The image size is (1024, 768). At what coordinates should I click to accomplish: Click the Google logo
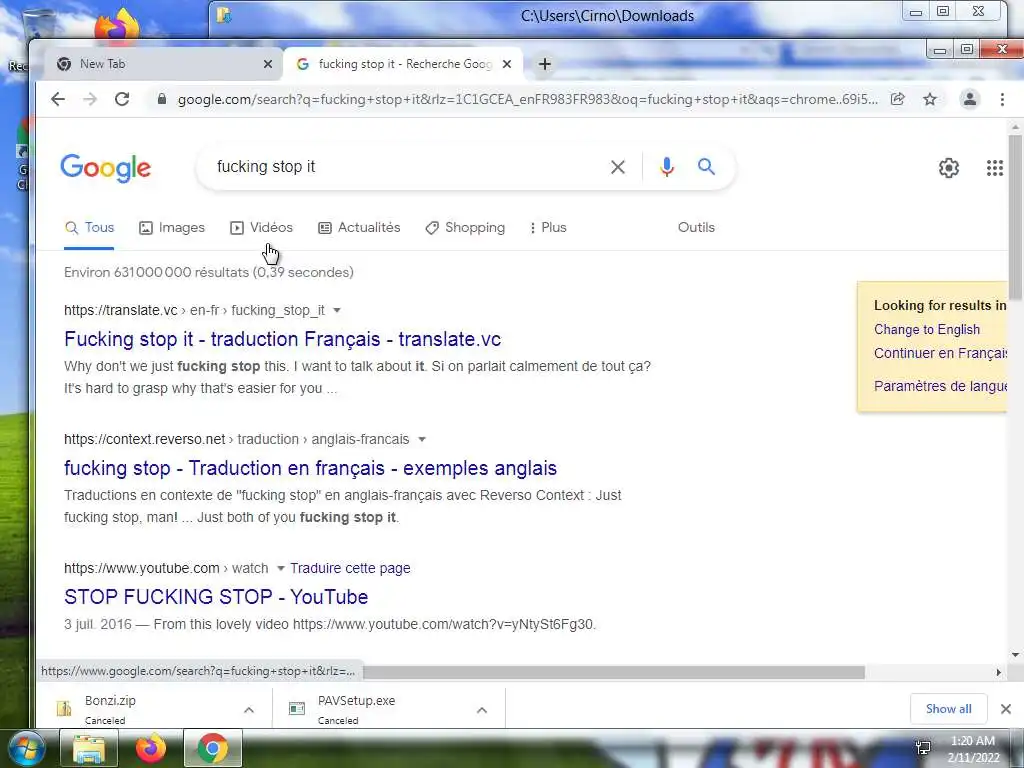(x=106, y=168)
